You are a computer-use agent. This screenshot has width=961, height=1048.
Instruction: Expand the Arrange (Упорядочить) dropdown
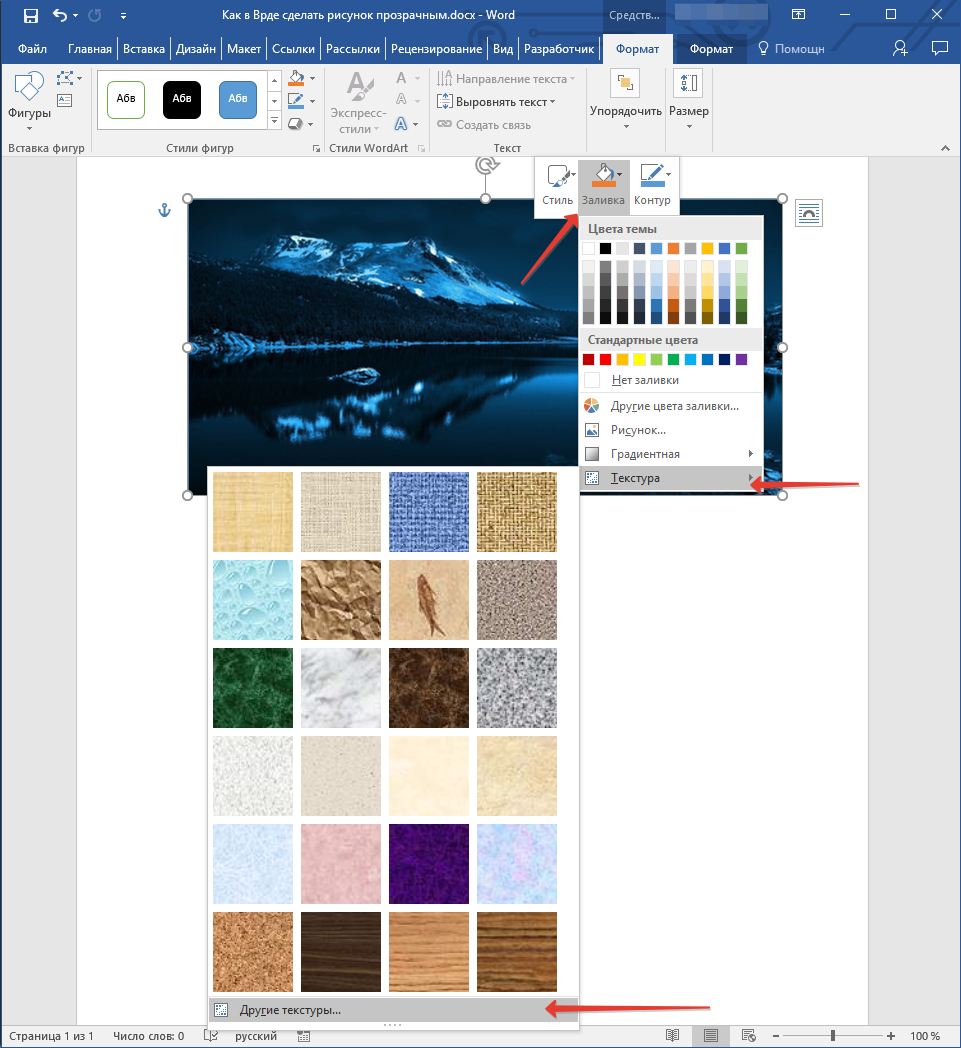pos(626,99)
